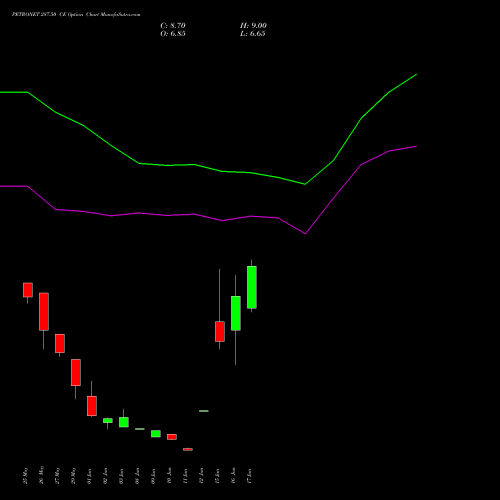This screenshot has width=500, height=500.
Task: Select the close value C: 8.70
Action: (173, 26)
